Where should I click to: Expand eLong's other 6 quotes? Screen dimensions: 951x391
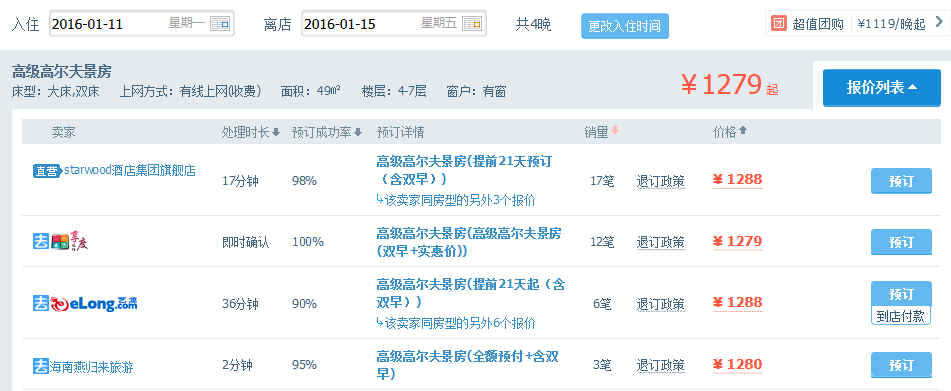tap(455, 323)
